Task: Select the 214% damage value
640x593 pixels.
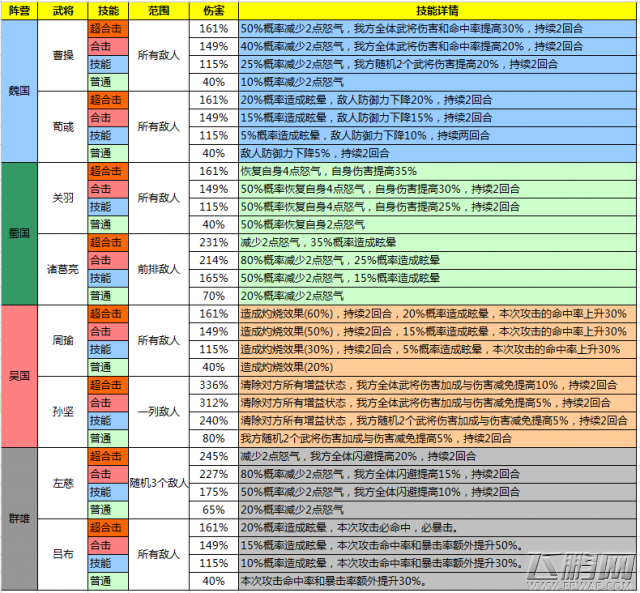Action: [214, 260]
